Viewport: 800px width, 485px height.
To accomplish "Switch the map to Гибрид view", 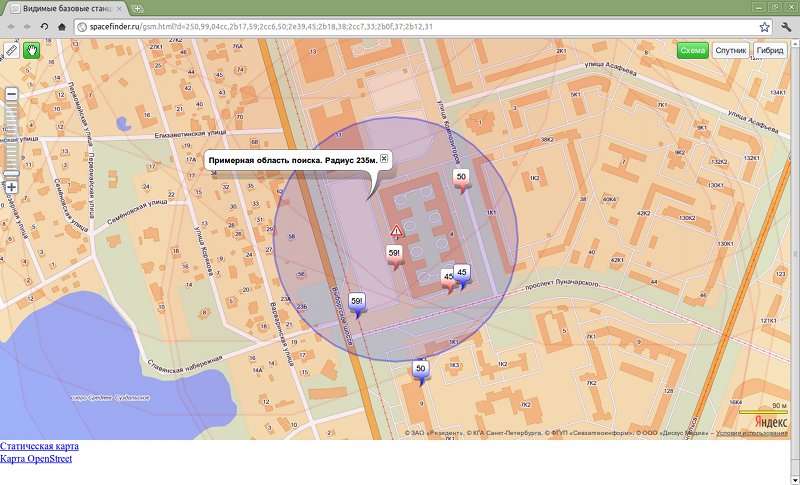I will coord(770,50).
